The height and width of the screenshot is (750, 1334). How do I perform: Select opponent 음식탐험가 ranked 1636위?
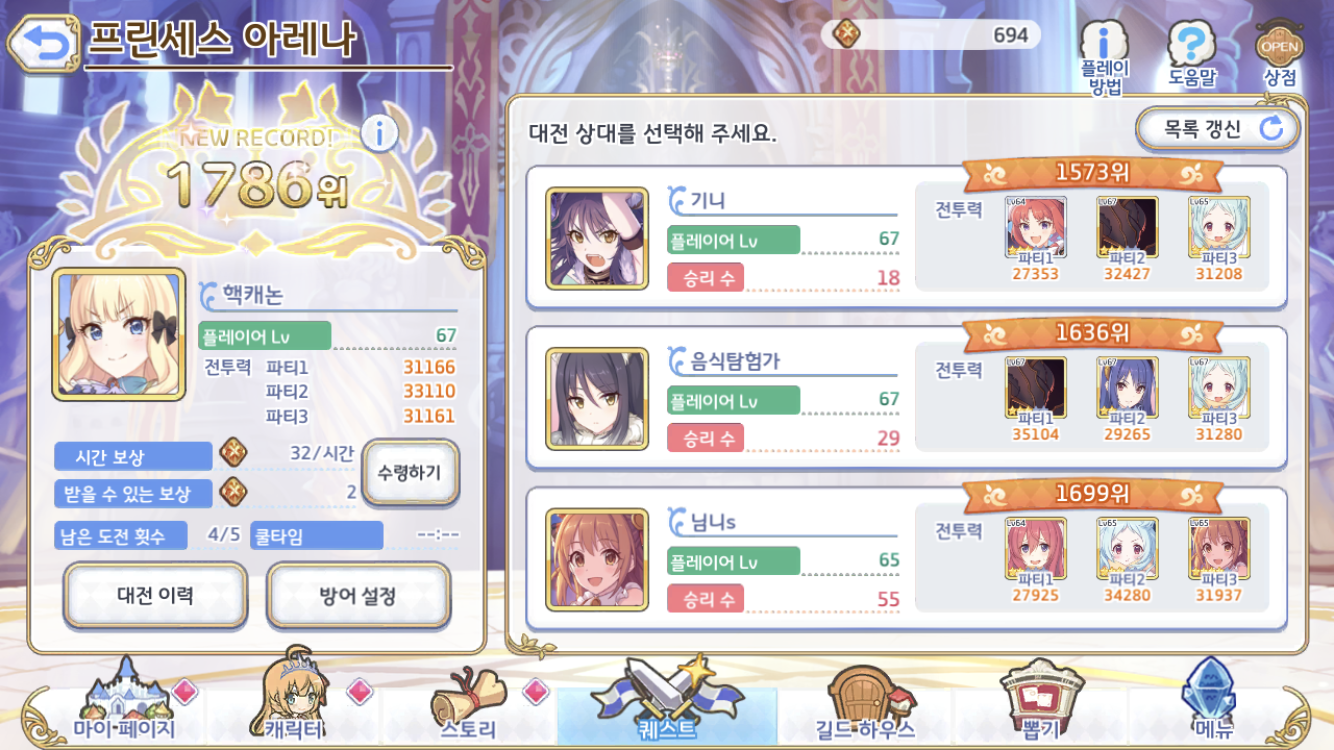click(906, 397)
